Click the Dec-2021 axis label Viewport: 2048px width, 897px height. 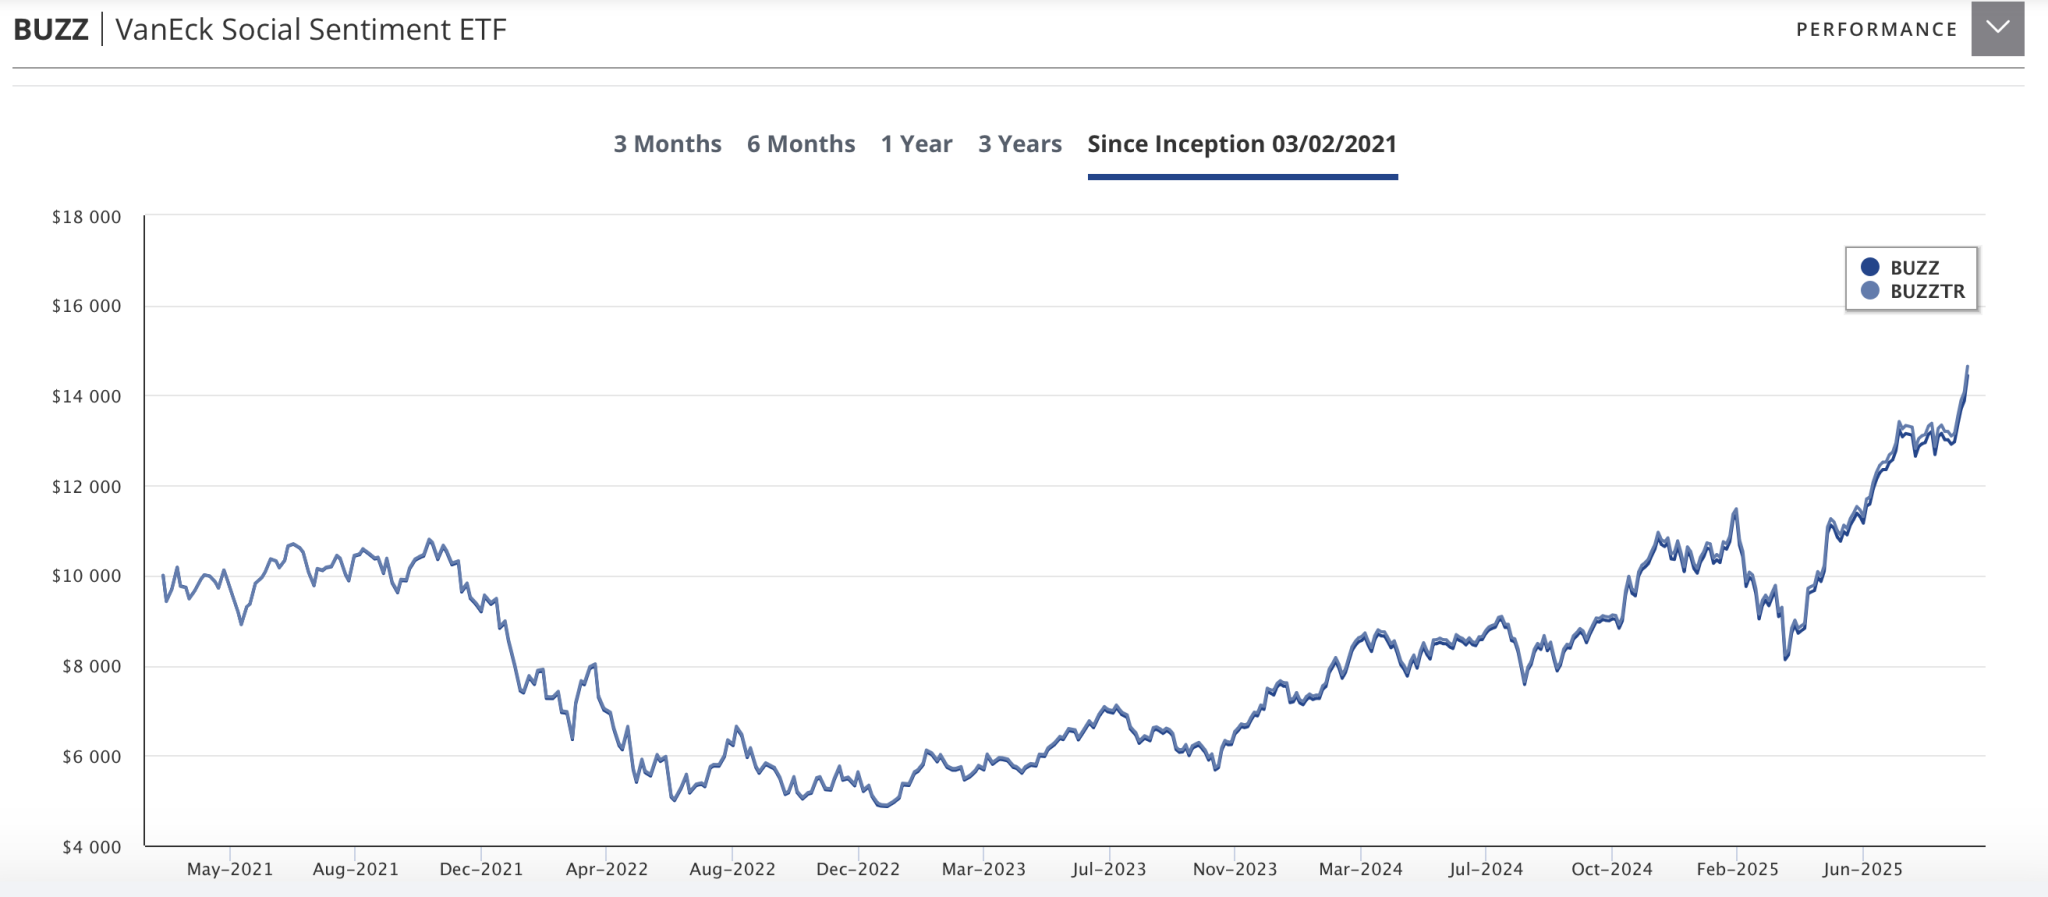point(481,869)
